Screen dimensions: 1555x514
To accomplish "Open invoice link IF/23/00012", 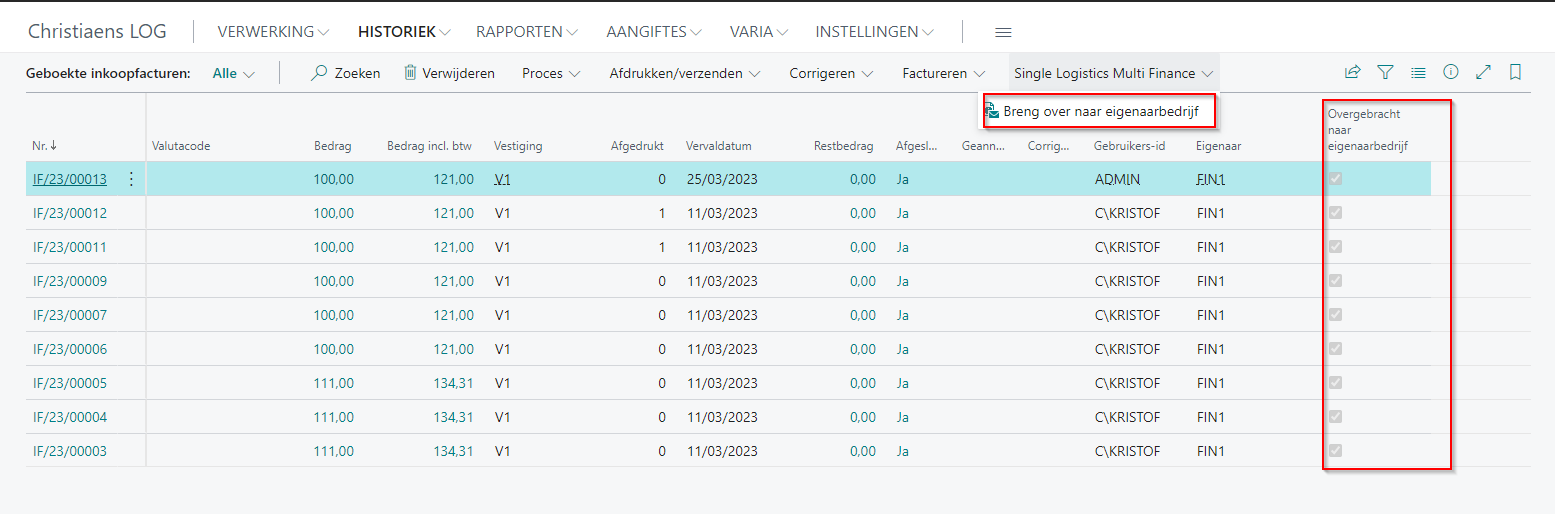I will point(70,213).
